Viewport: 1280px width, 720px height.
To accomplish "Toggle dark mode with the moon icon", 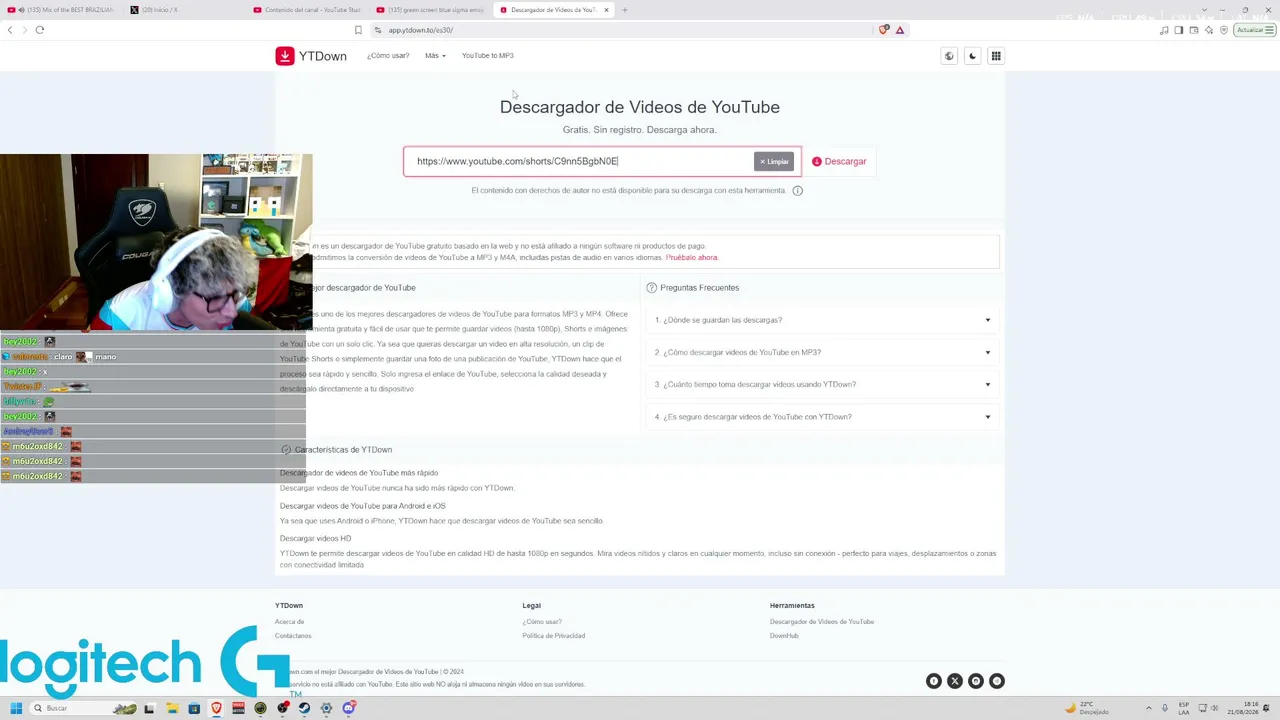I will (x=972, y=56).
